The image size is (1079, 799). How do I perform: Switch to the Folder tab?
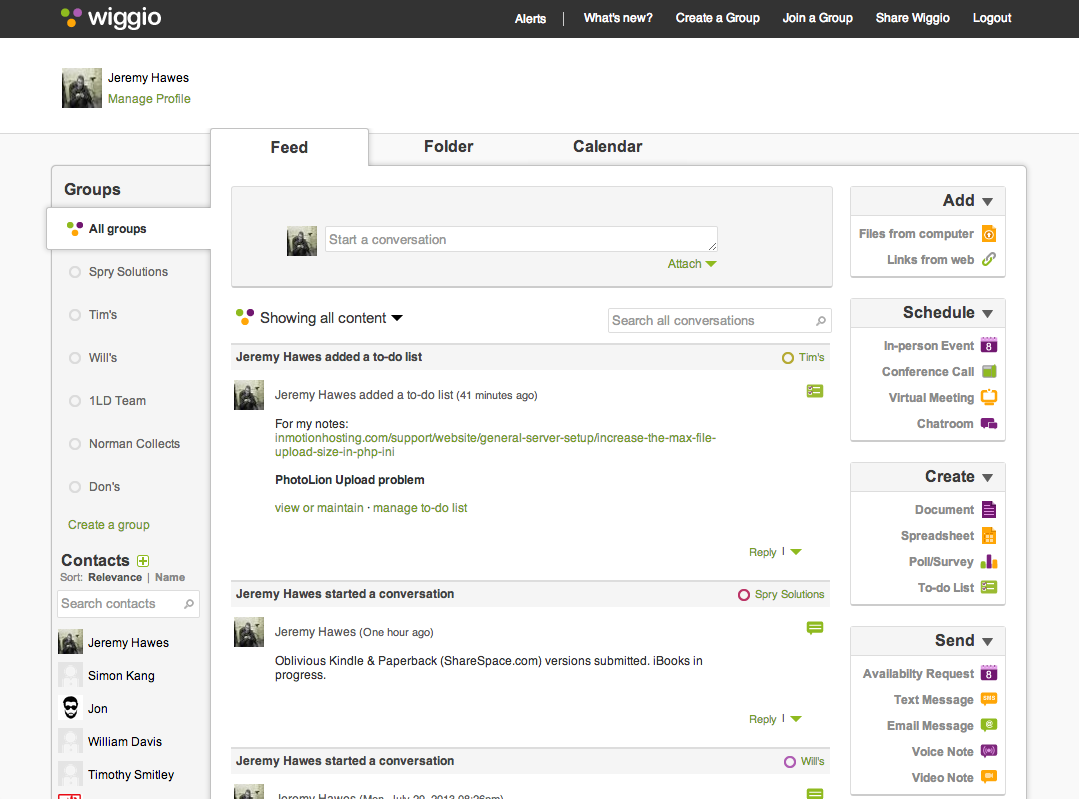pos(449,147)
